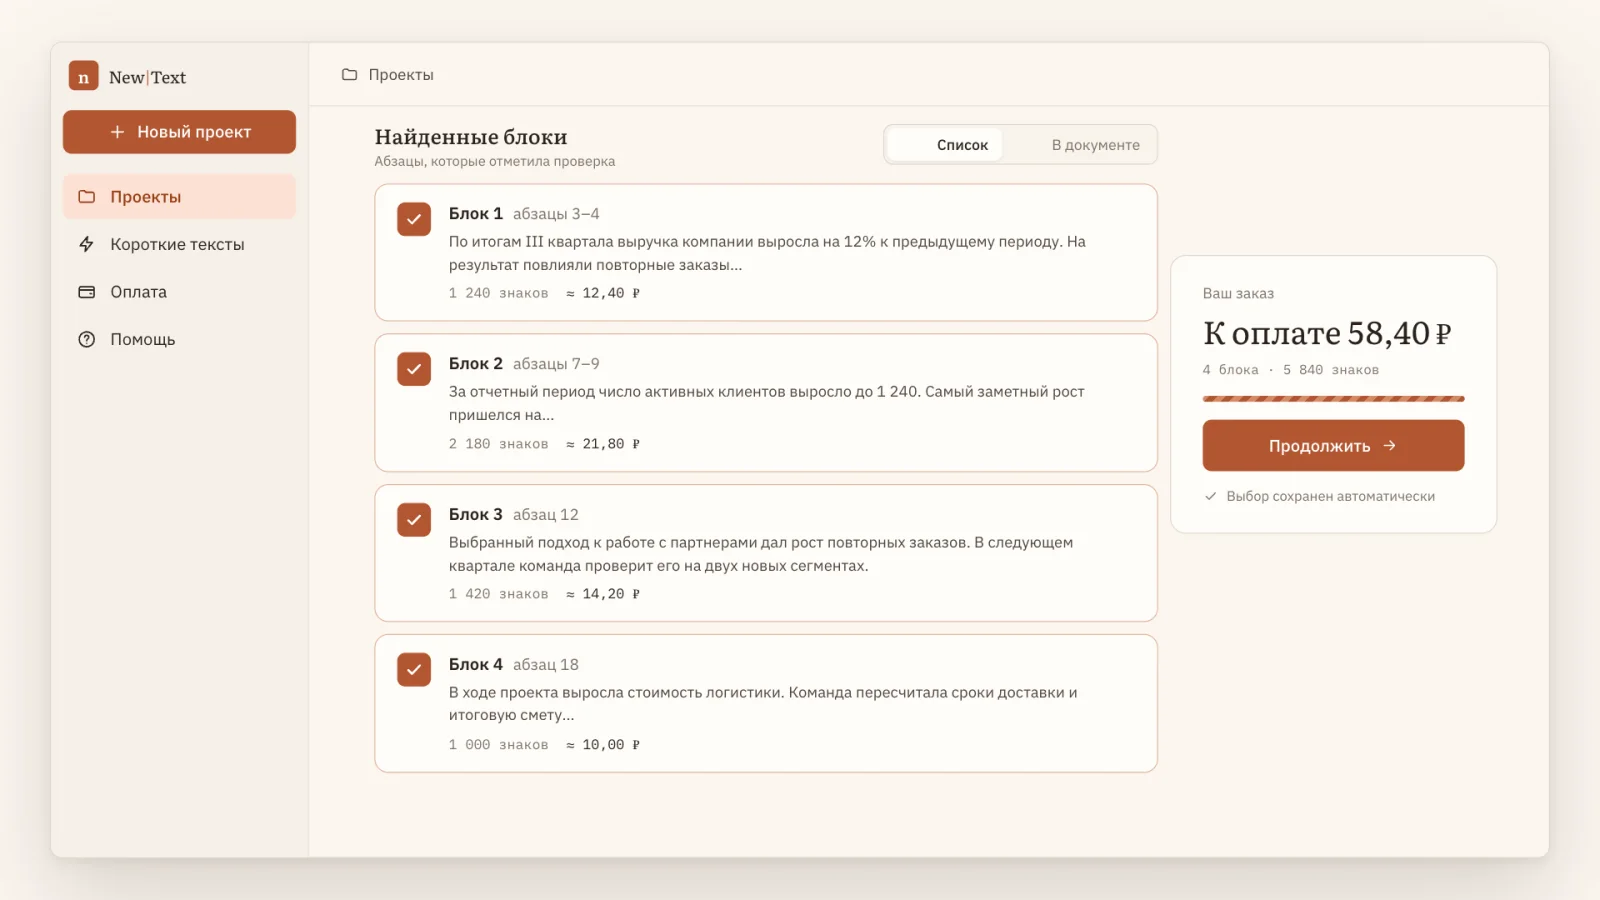The image size is (1600, 900).
Task: Click the К оплате 58,40 ₽ total
Action: coord(1327,333)
